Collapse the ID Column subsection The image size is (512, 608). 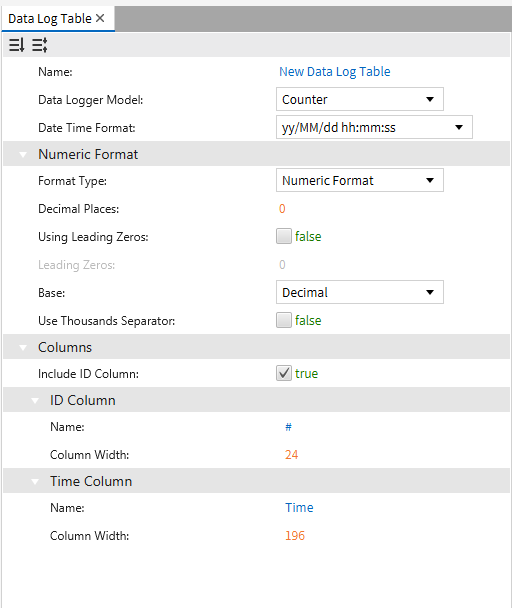click(x=35, y=401)
